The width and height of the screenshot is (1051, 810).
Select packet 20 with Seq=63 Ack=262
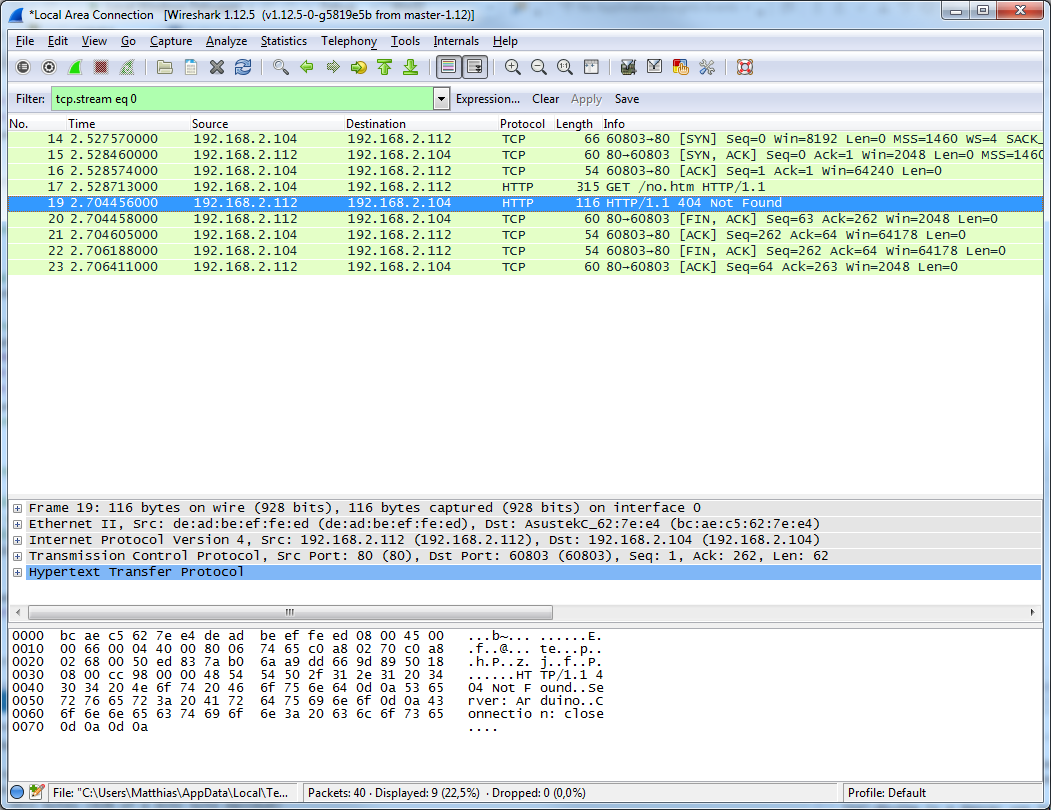[x=526, y=219]
